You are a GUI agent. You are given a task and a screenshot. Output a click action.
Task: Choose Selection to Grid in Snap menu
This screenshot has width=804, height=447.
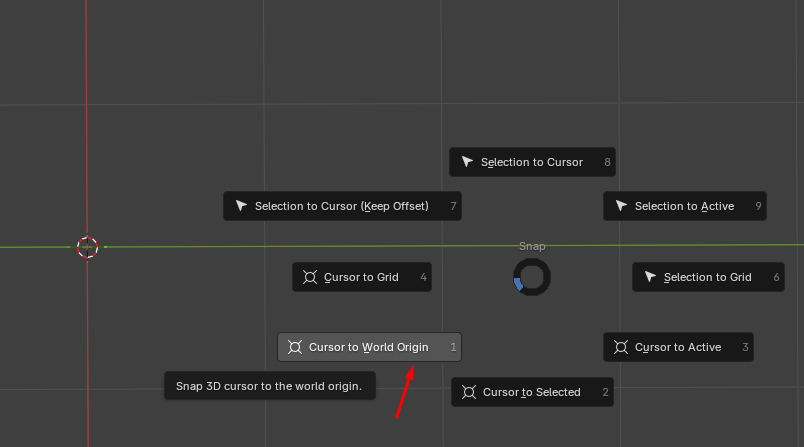708,277
